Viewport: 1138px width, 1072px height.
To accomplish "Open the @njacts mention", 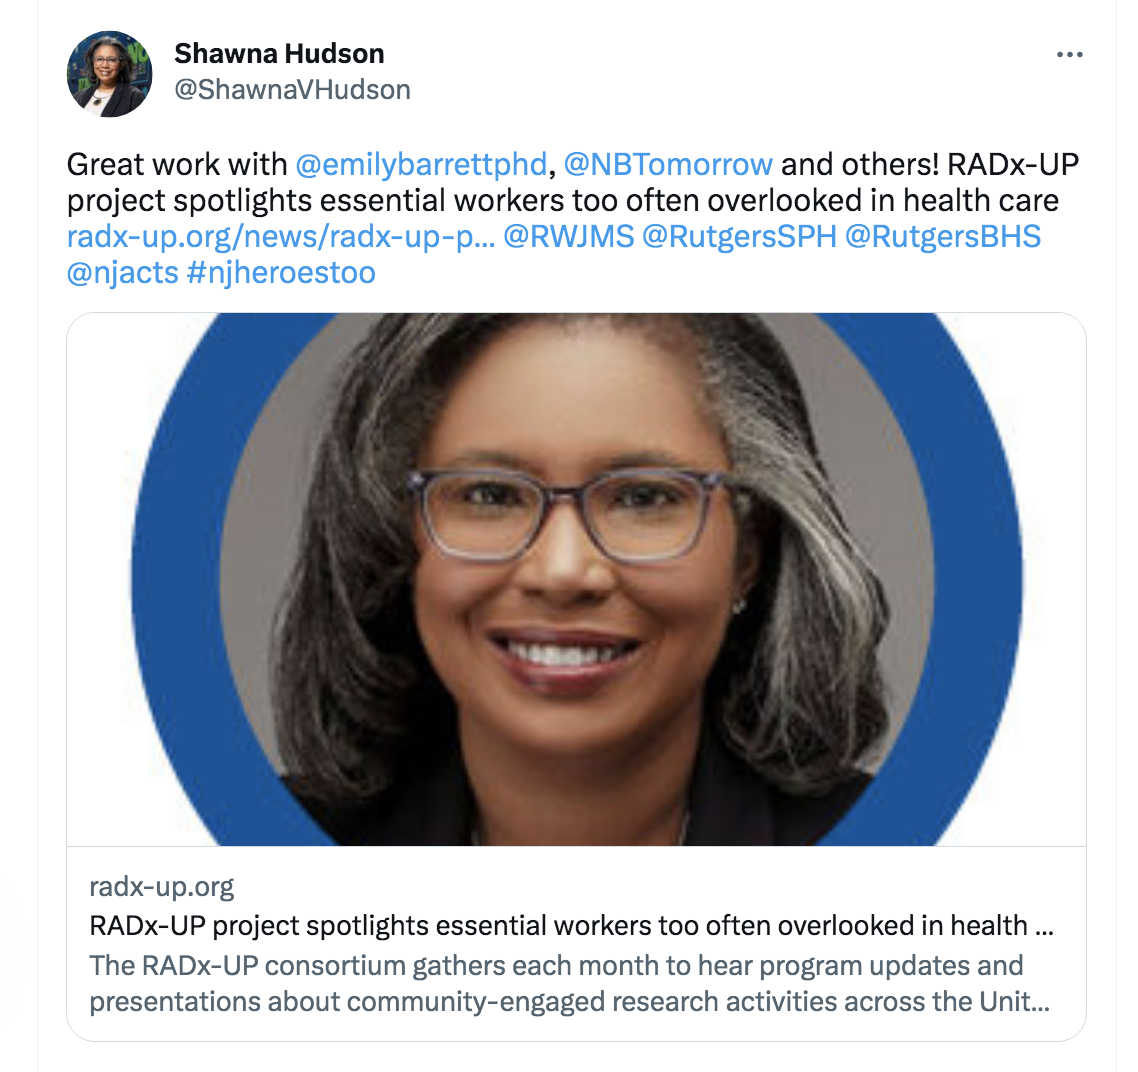I will [123, 274].
